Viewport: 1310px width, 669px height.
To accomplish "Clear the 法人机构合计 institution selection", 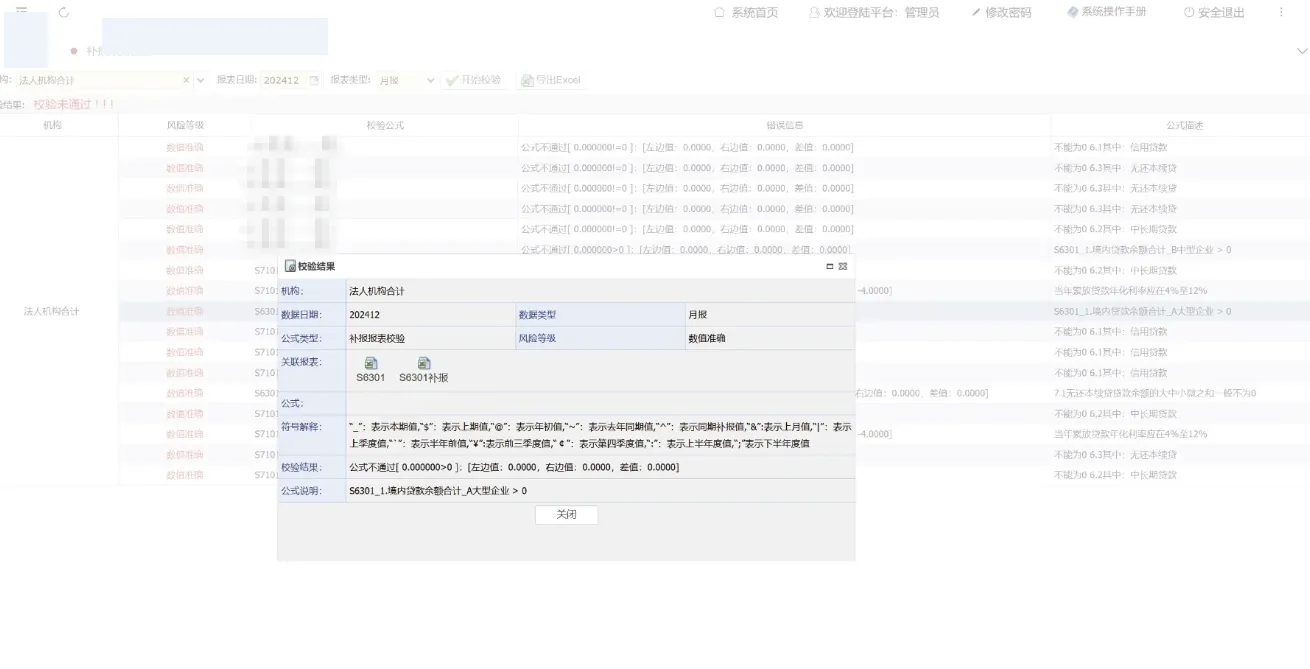I will tap(186, 80).
